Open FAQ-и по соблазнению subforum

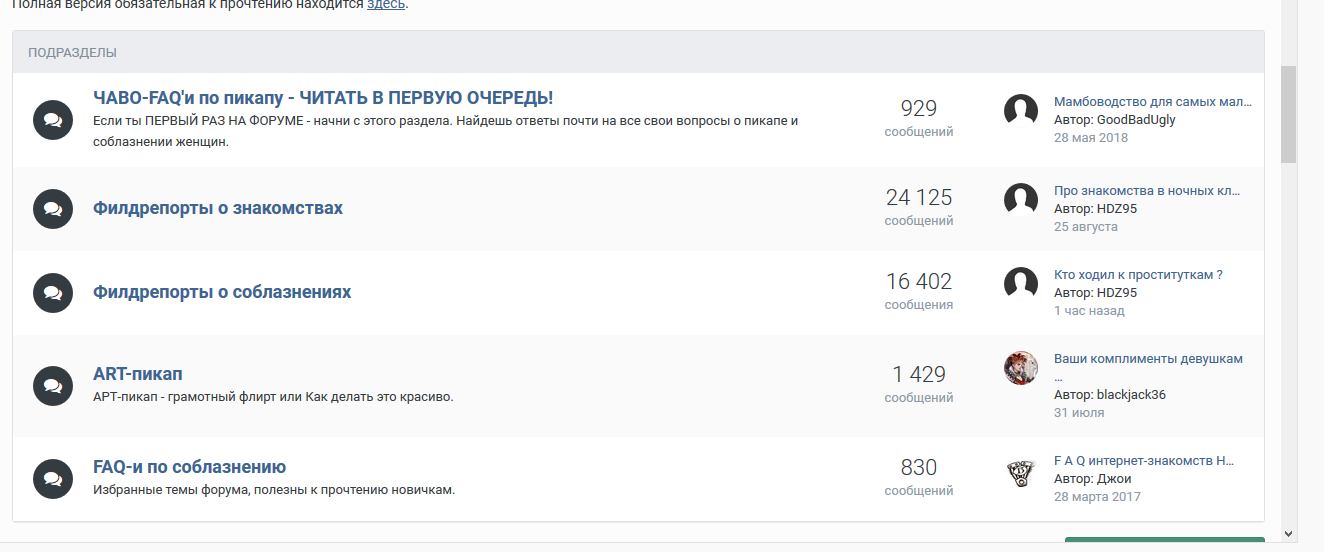point(190,467)
